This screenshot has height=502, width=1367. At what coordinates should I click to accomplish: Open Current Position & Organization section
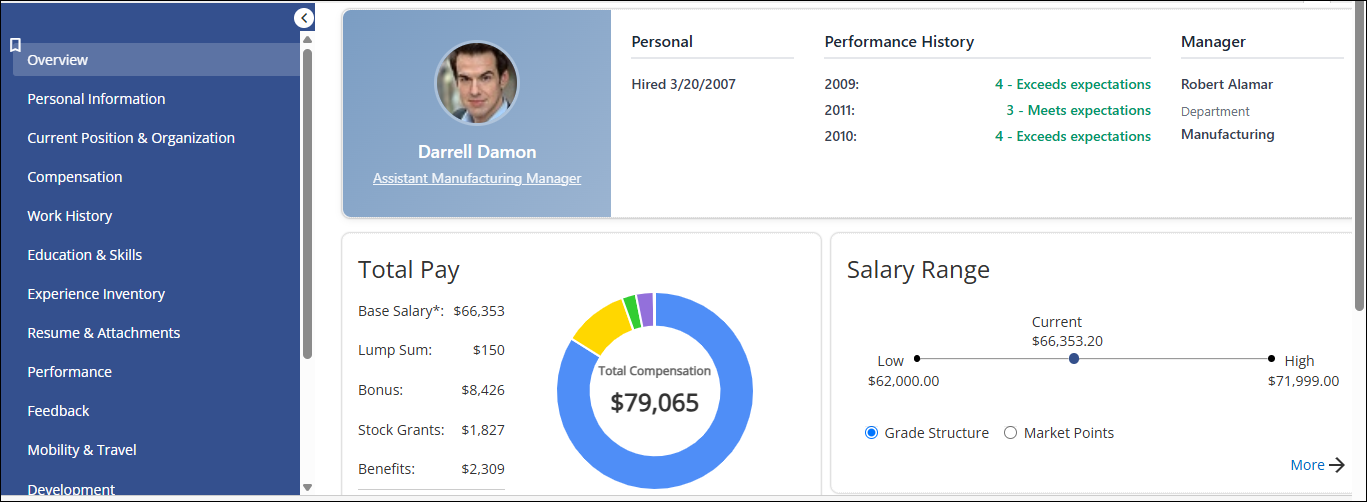point(131,138)
